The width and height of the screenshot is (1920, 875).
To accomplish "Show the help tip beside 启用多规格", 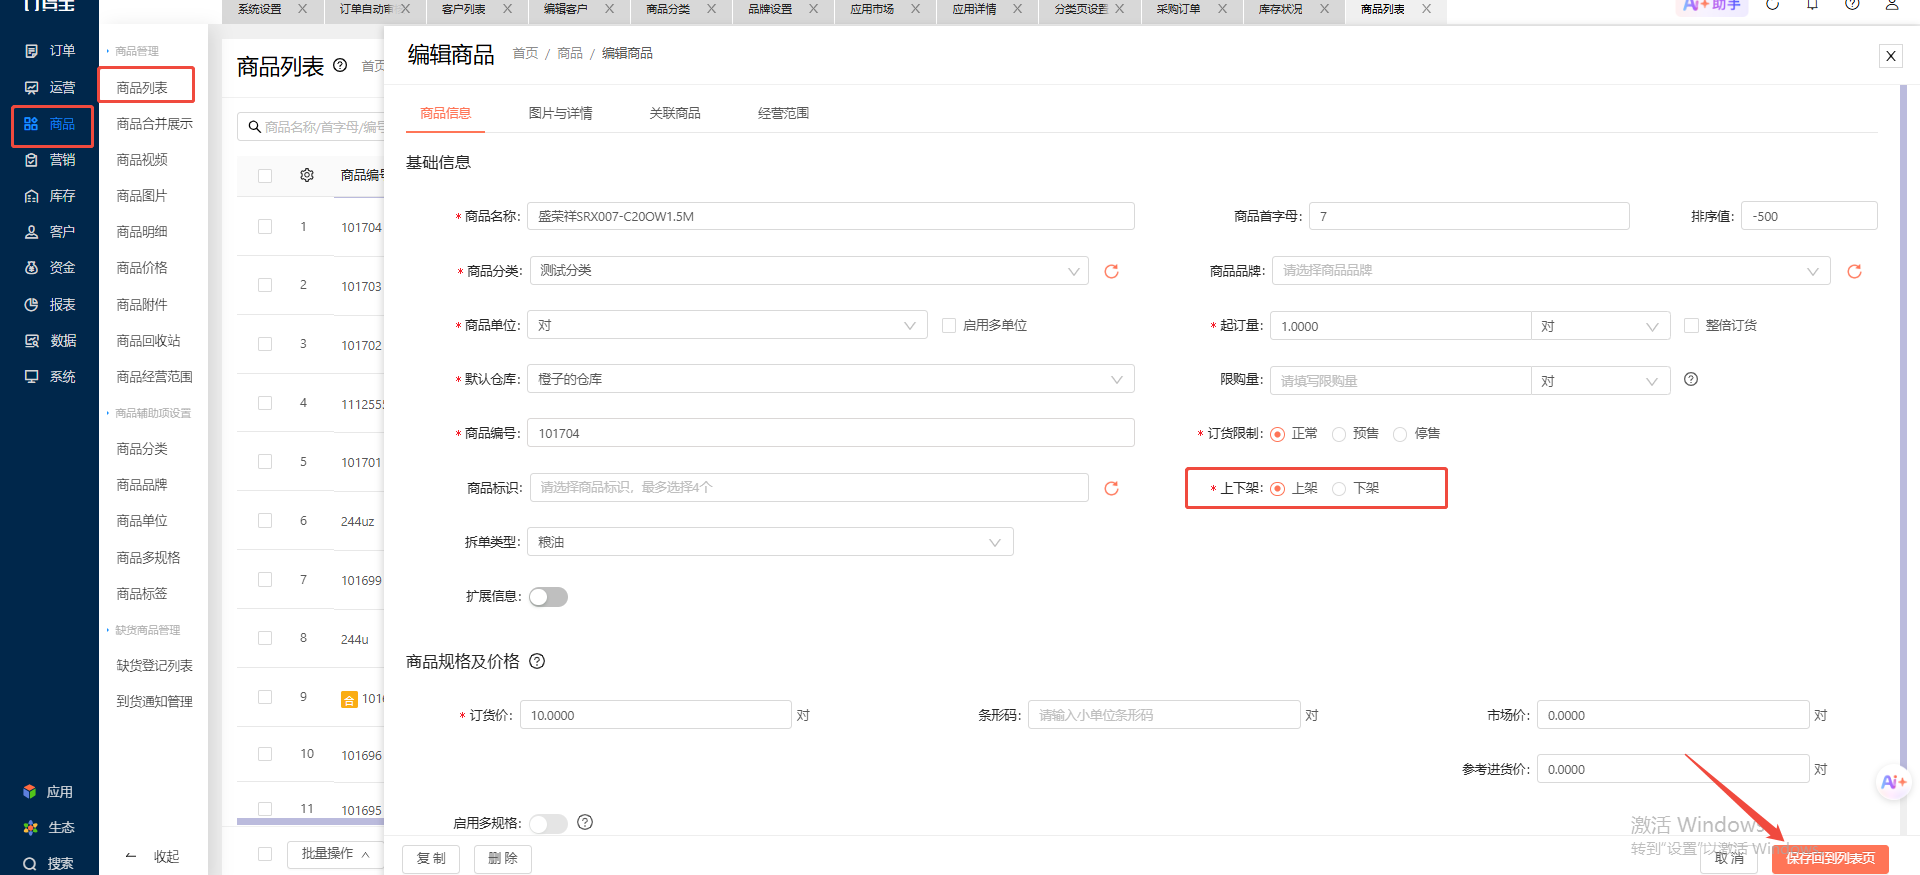I will (585, 822).
